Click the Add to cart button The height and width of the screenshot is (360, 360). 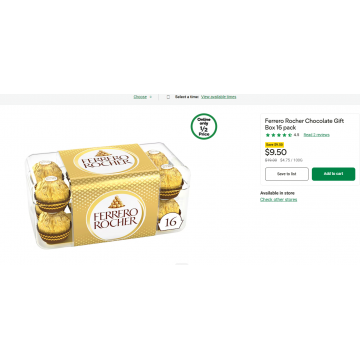pyautogui.click(x=333, y=174)
